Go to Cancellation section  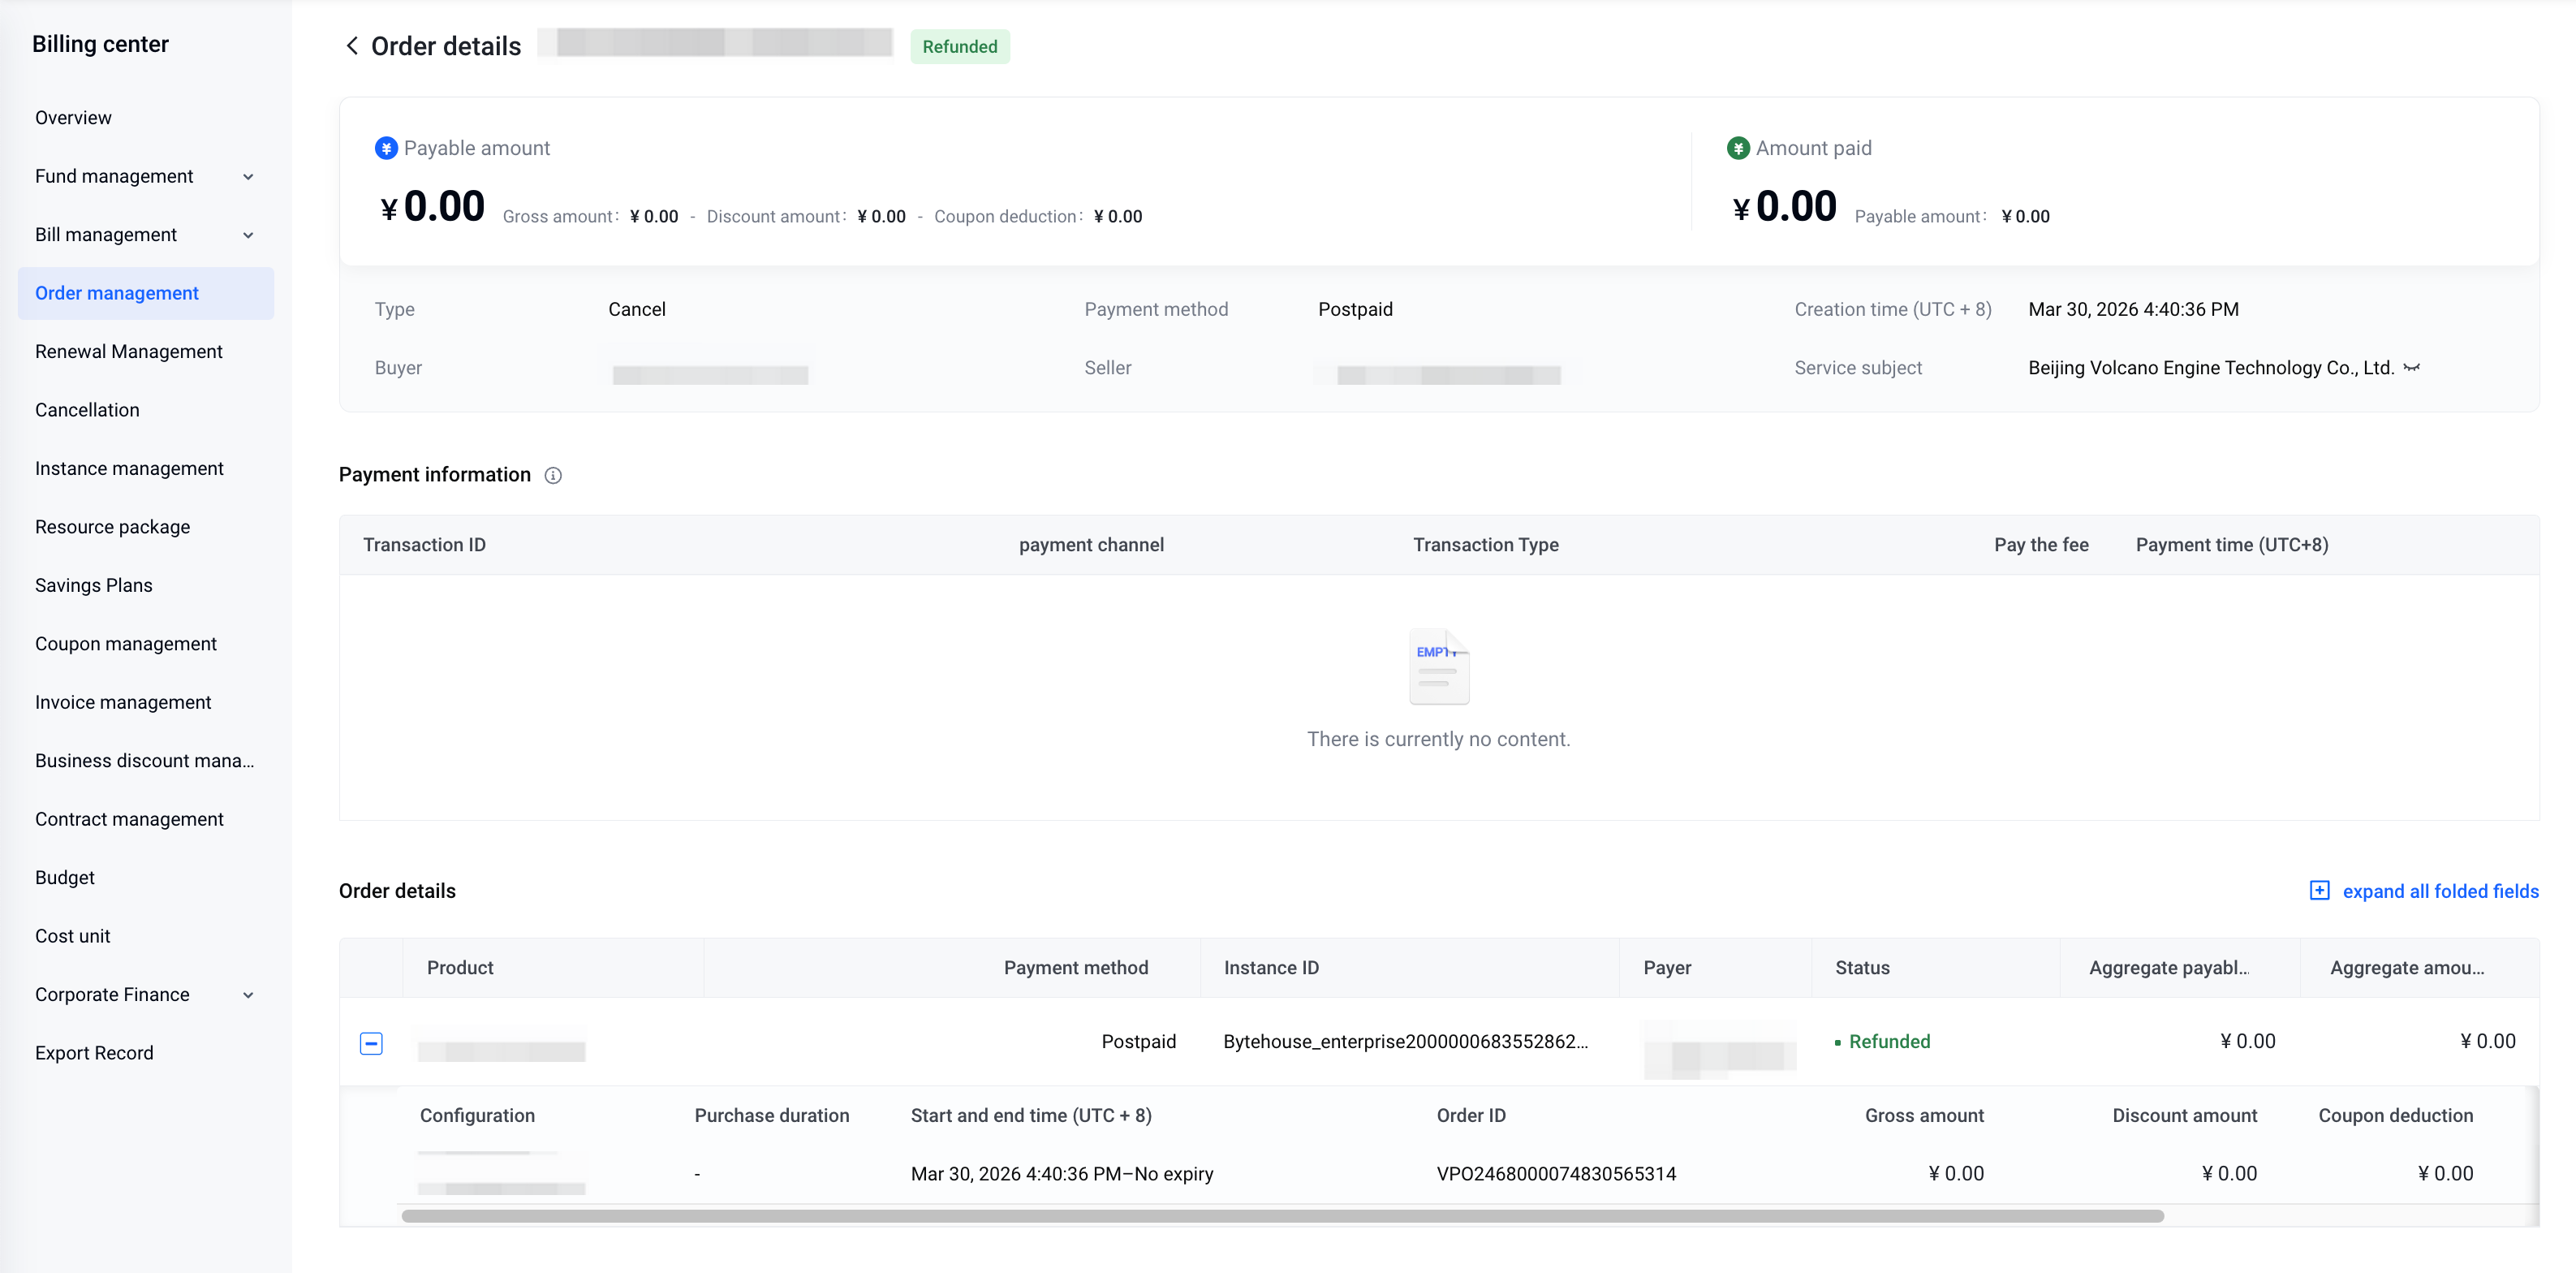[87, 410]
